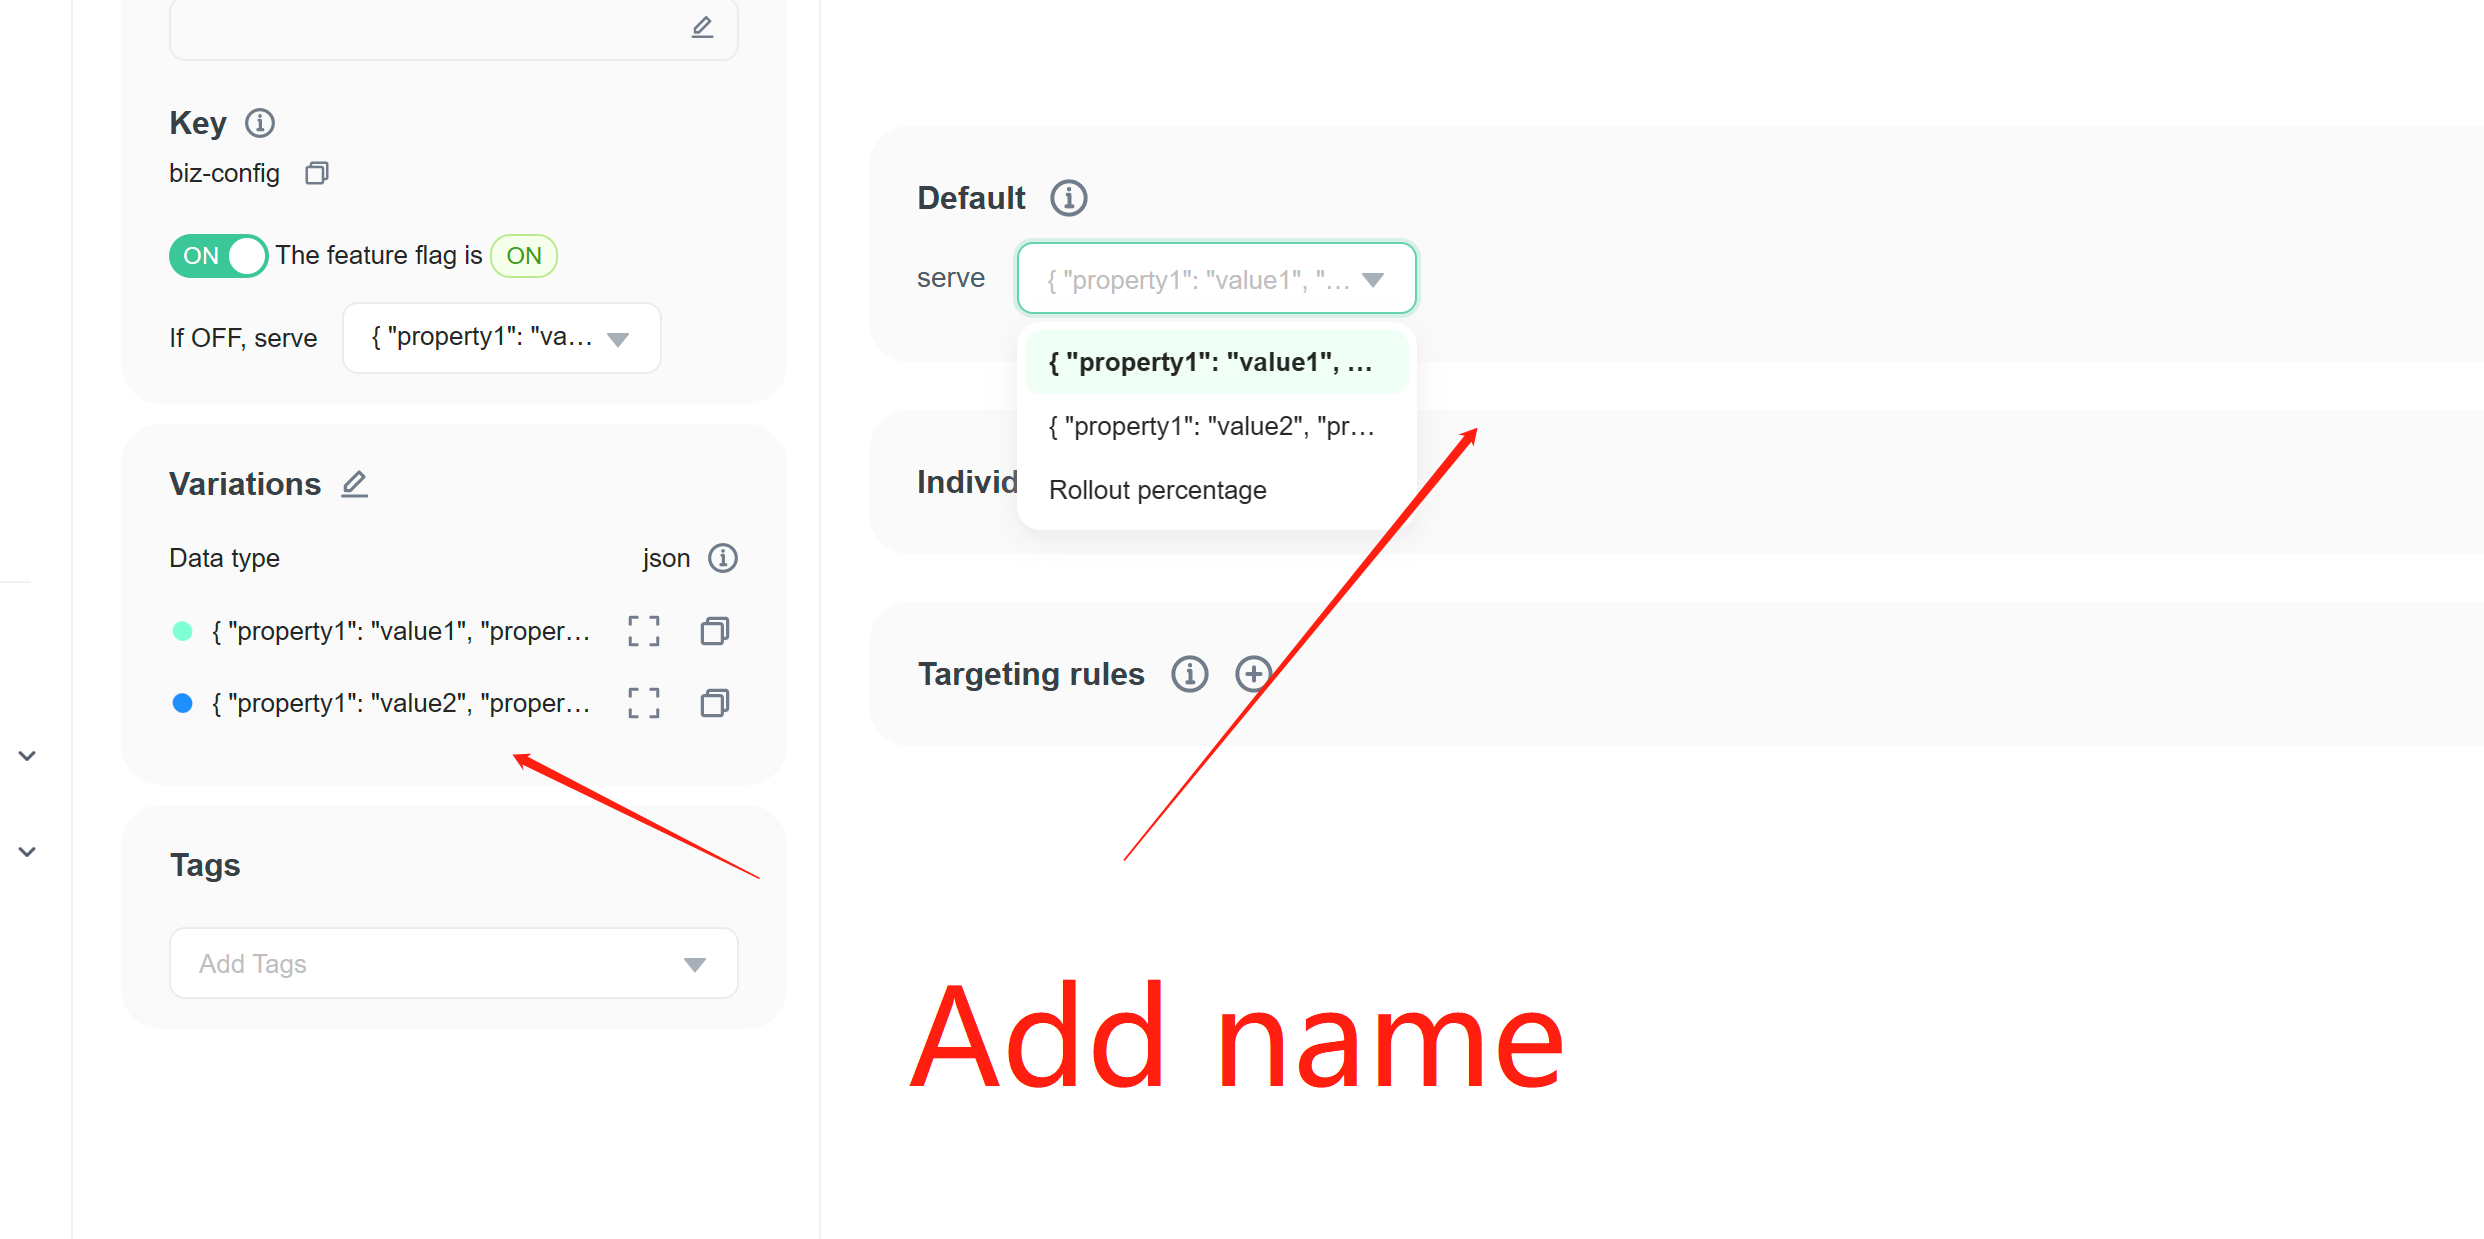Select Rollout percentage from the dropdown
The image size is (2484, 1239).
(1157, 489)
